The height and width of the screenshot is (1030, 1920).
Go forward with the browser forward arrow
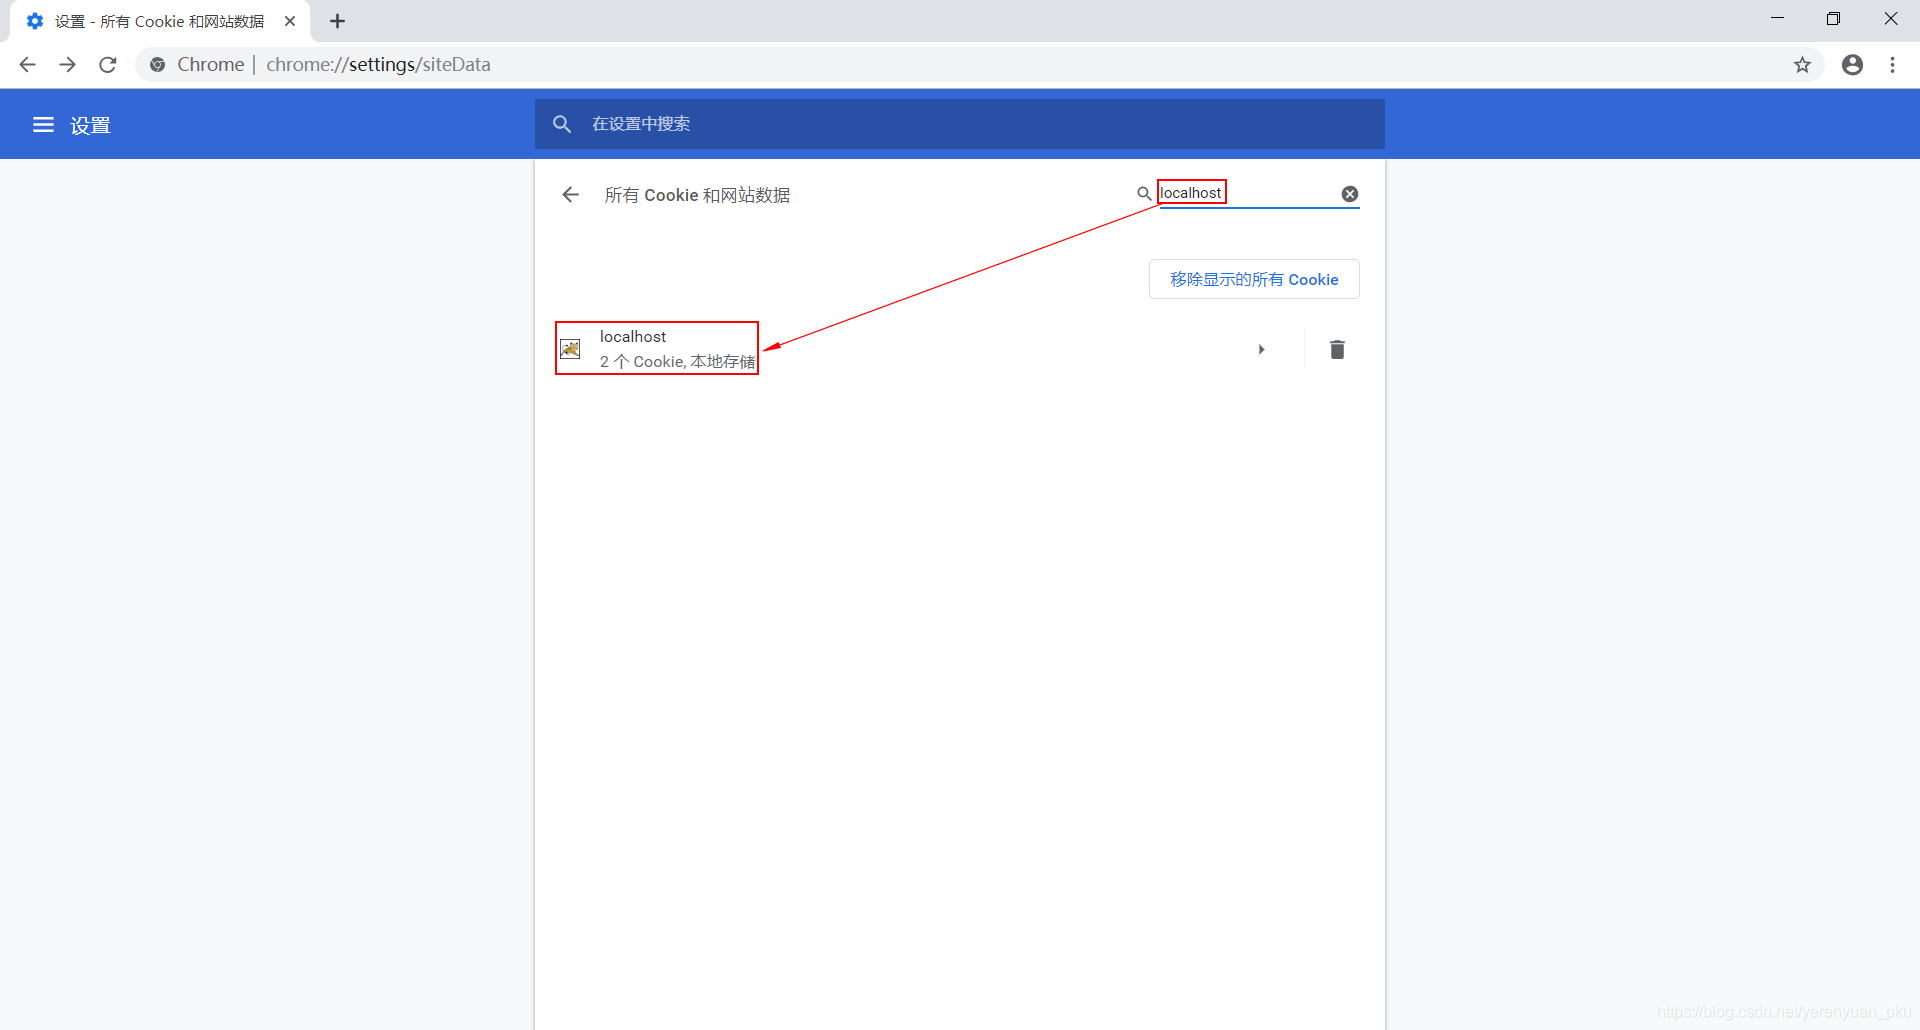click(67, 65)
